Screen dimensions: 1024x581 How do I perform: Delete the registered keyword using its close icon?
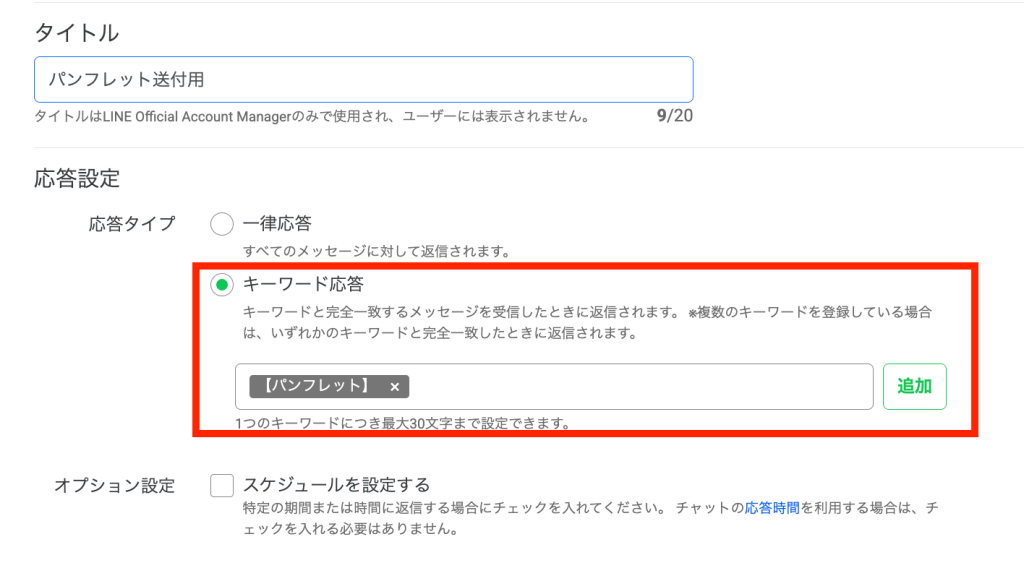point(395,387)
